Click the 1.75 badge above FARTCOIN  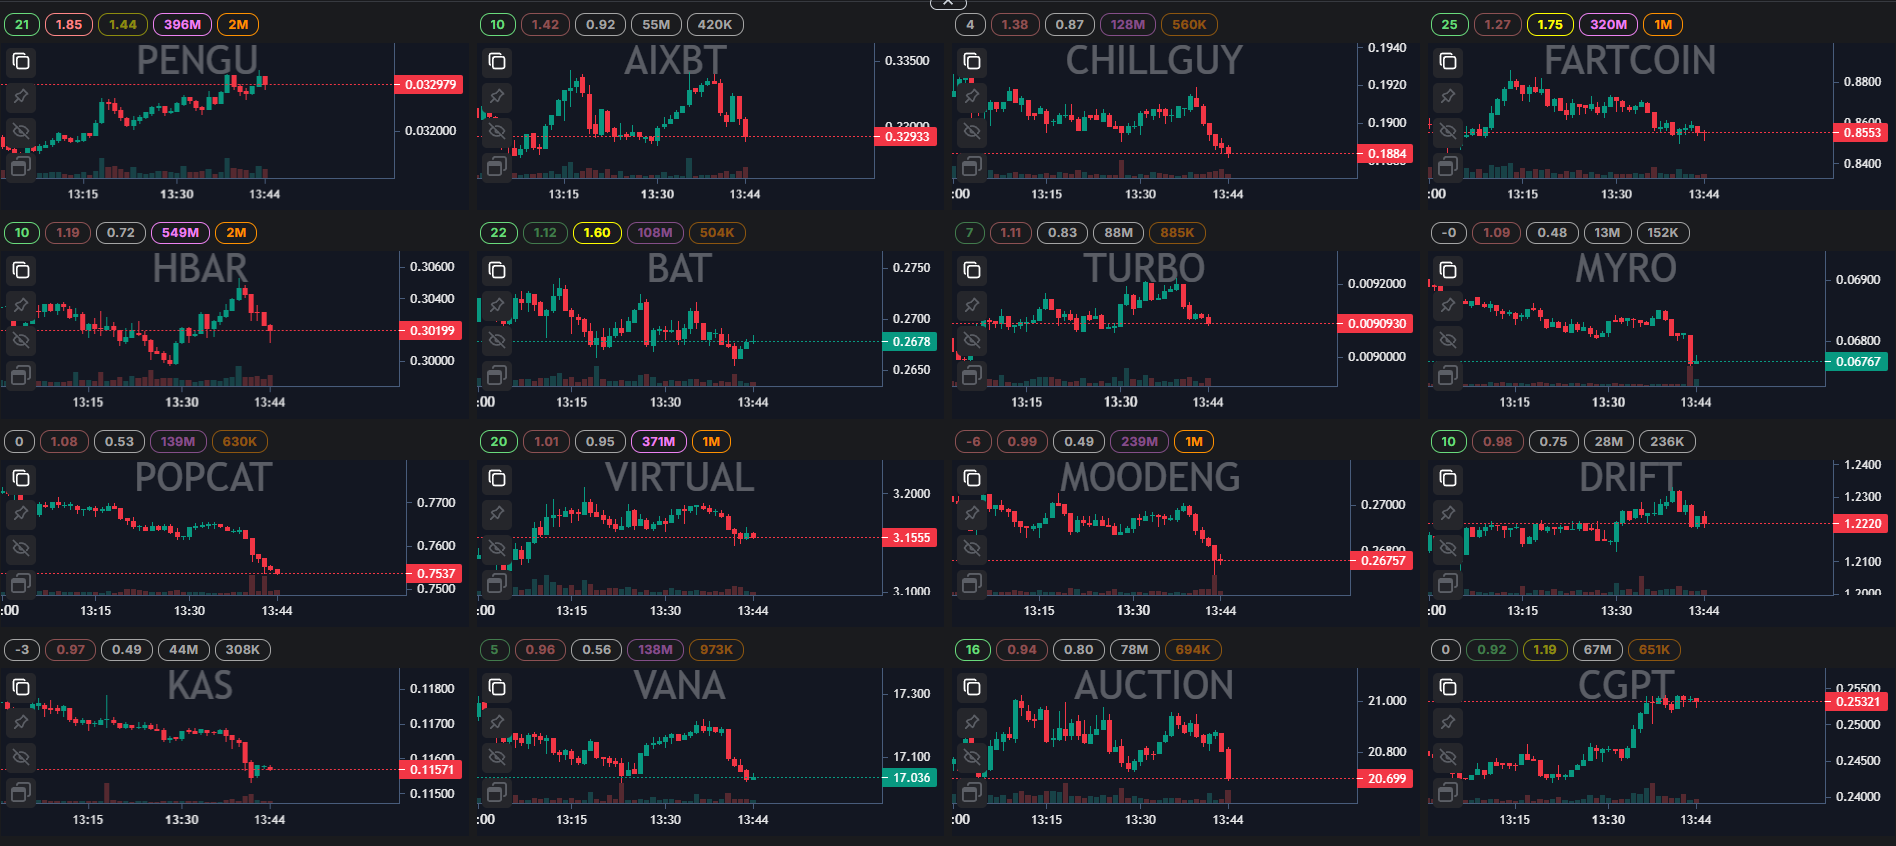[1550, 25]
